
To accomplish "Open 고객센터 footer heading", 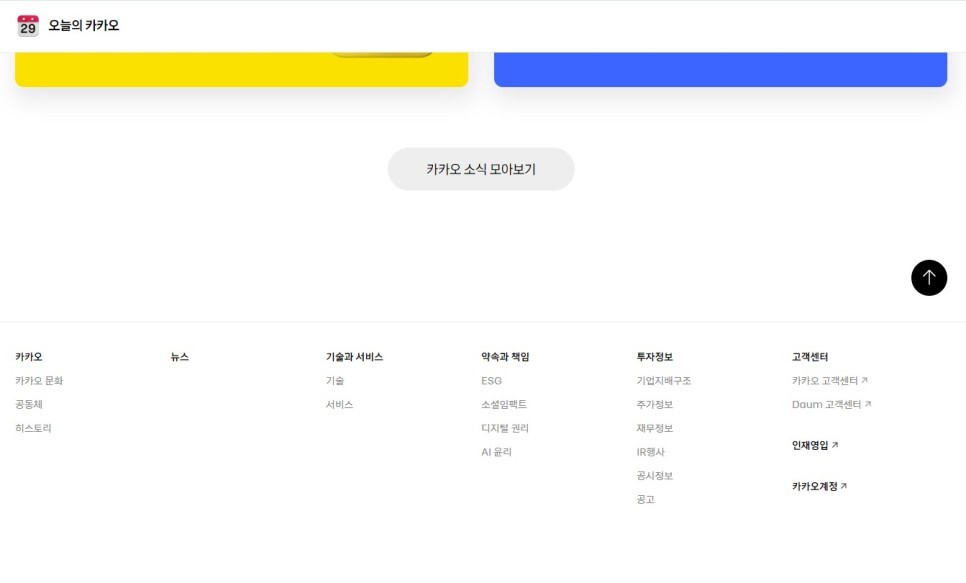I will point(810,357).
